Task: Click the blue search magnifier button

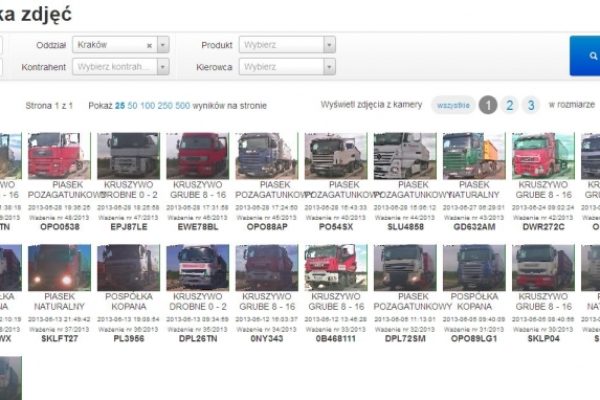Action: (585, 56)
